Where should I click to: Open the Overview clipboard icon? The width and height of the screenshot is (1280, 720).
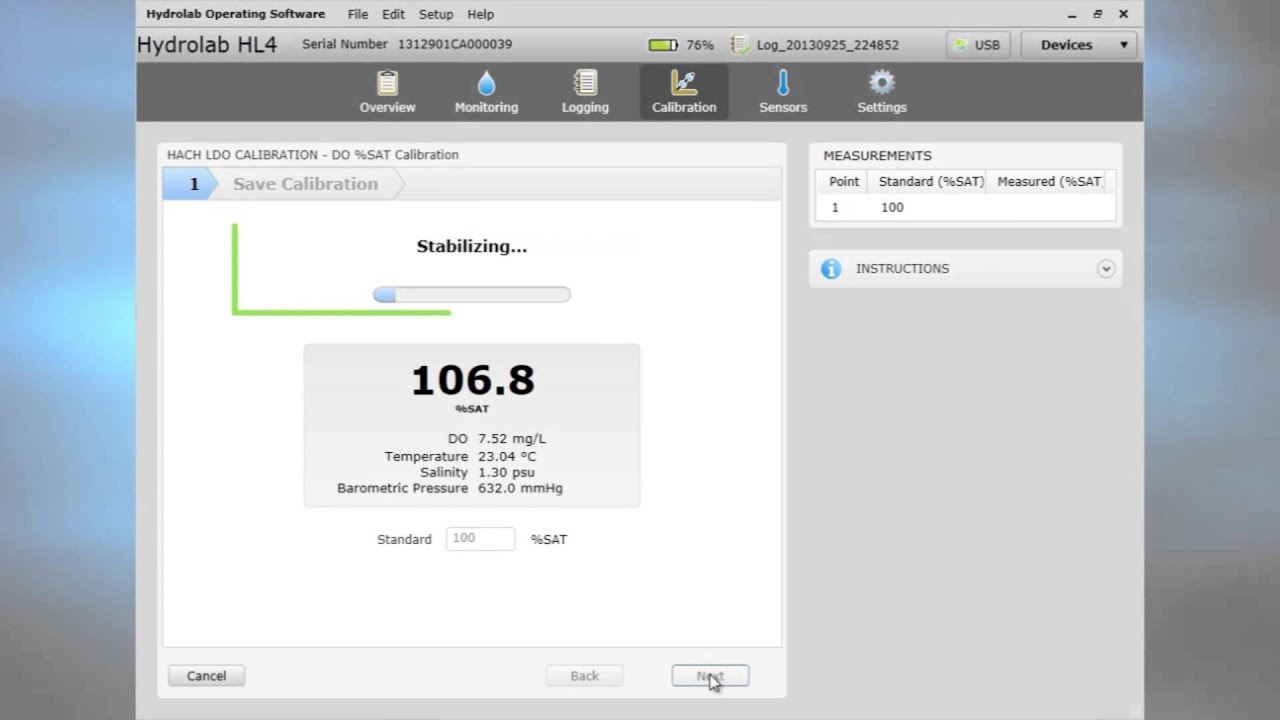tap(387, 82)
